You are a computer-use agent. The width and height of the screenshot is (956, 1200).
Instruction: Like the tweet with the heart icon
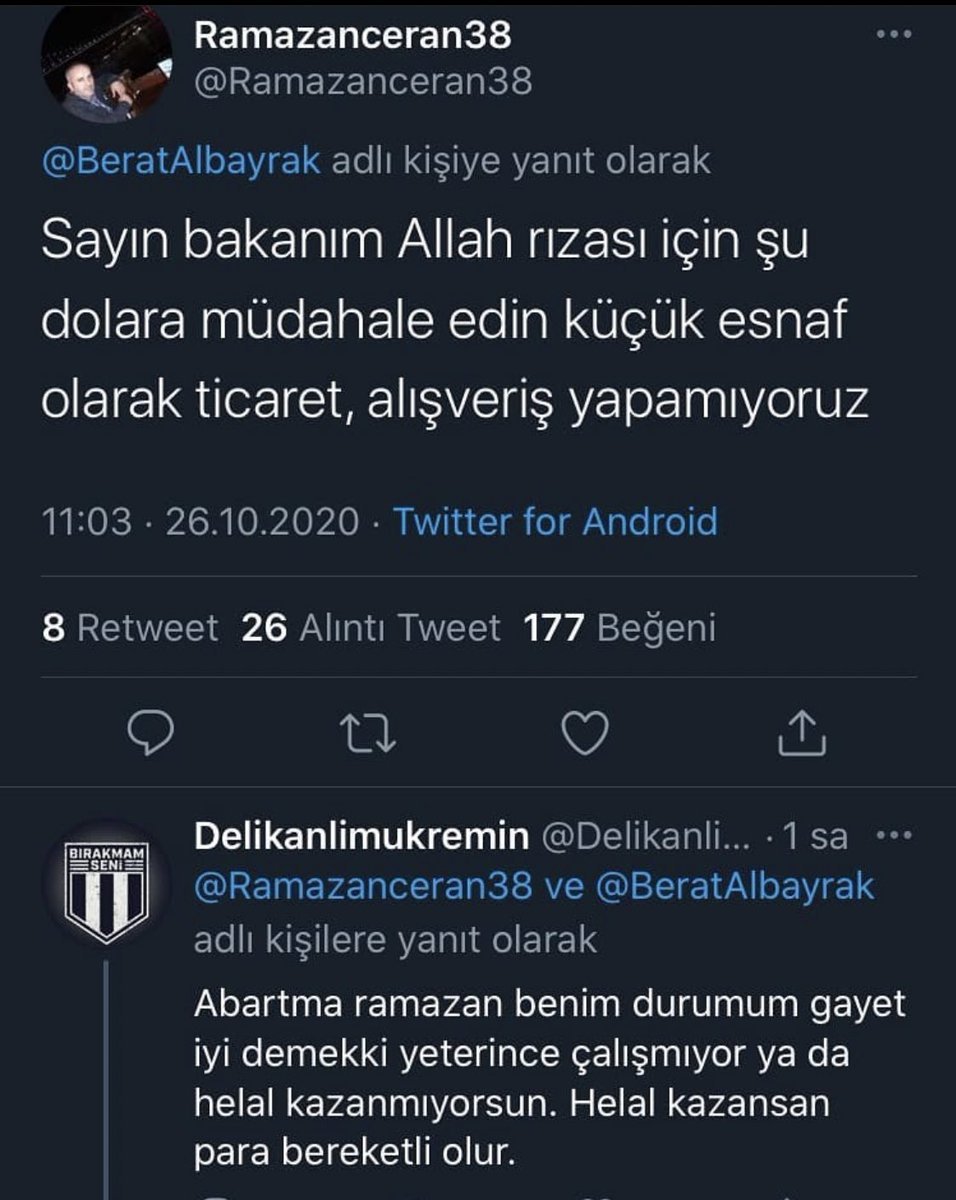click(x=586, y=735)
